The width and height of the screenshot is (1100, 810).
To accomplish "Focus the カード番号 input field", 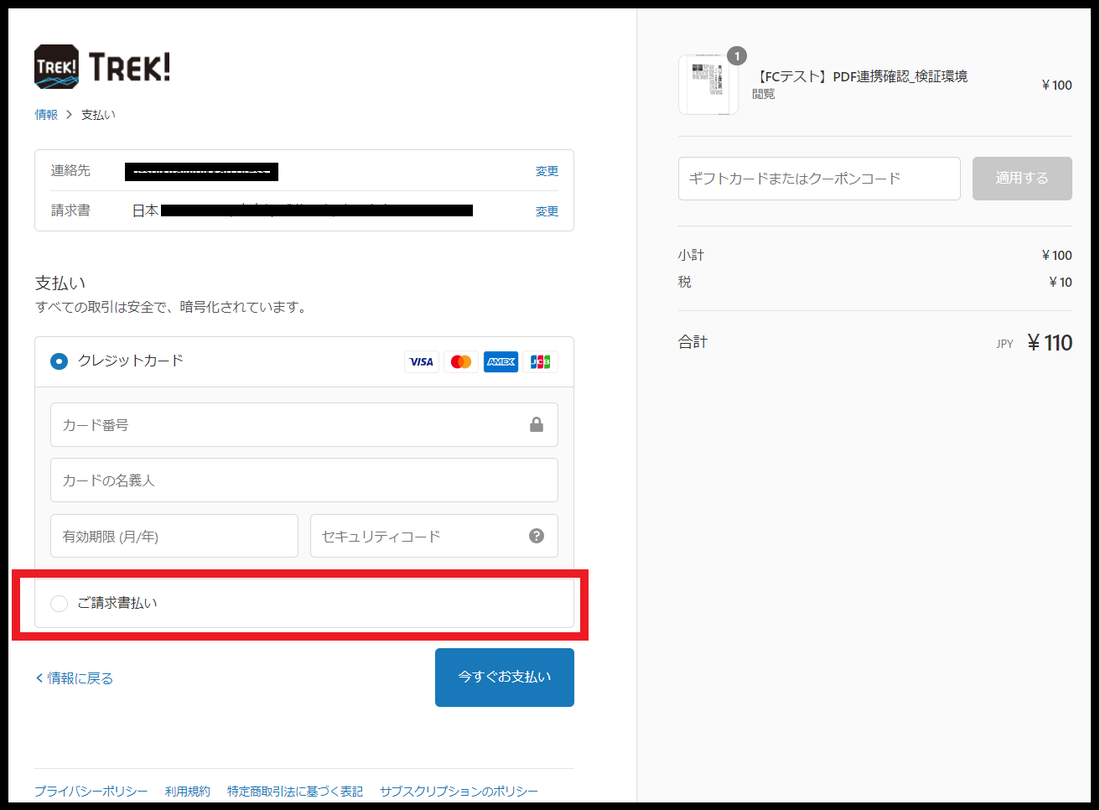I will point(304,424).
